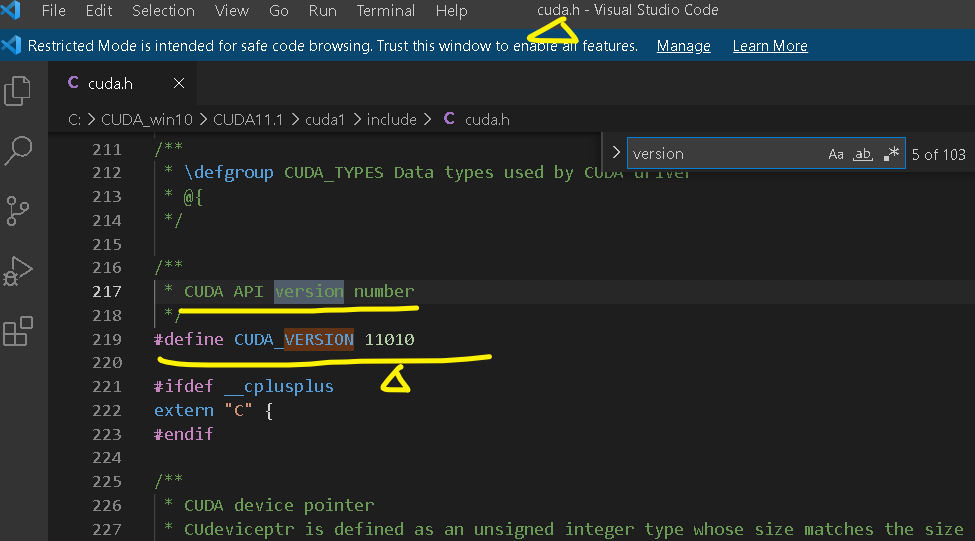Open the Help menu
This screenshot has width=975, height=541.
pos(451,11)
